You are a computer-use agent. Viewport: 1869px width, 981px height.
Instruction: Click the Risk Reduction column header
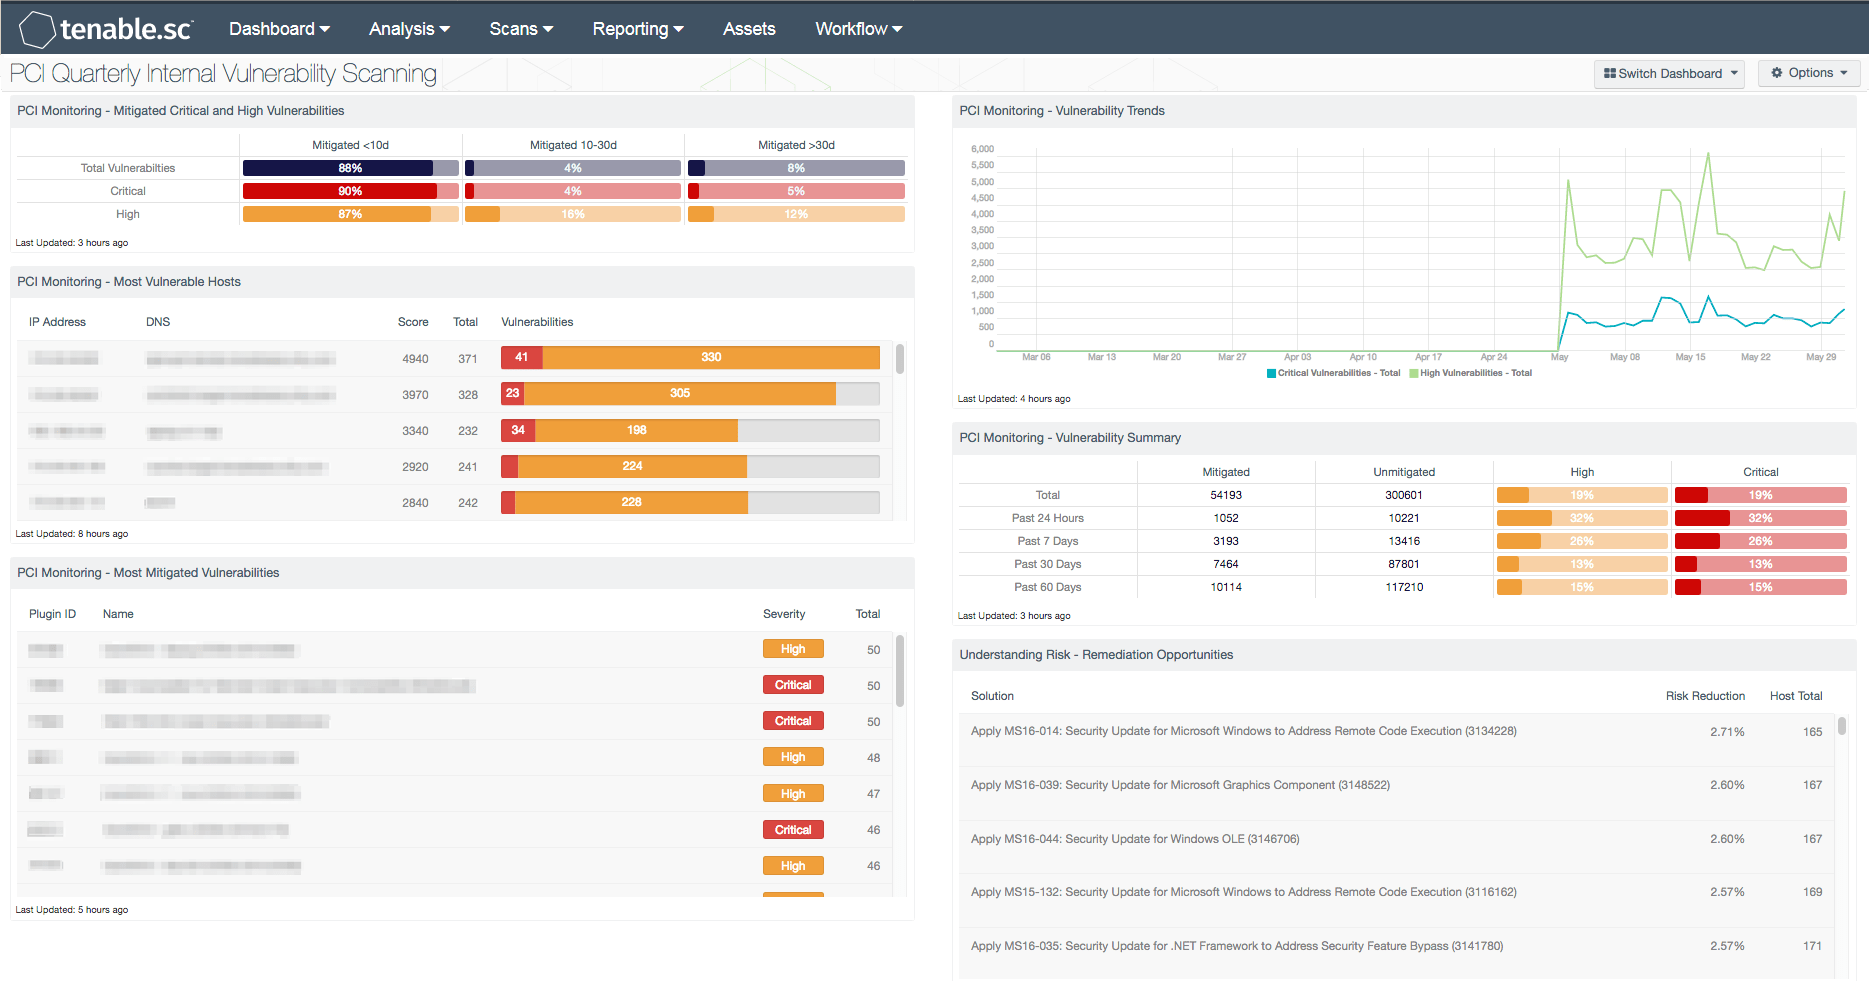coord(1705,696)
